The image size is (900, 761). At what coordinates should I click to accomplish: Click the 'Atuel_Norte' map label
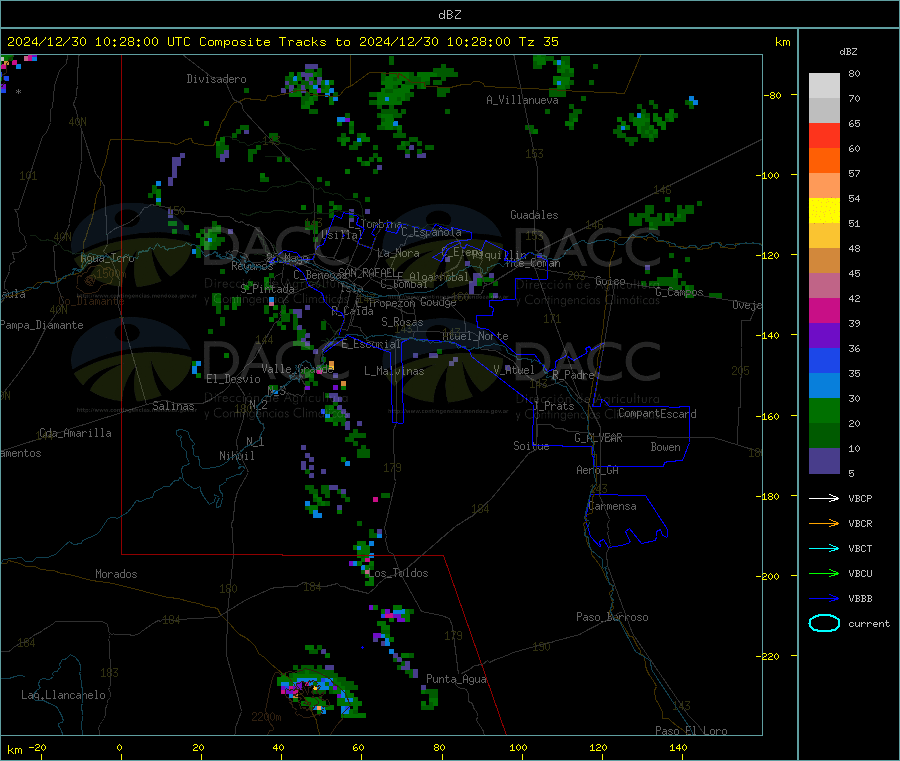pyautogui.click(x=475, y=336)
